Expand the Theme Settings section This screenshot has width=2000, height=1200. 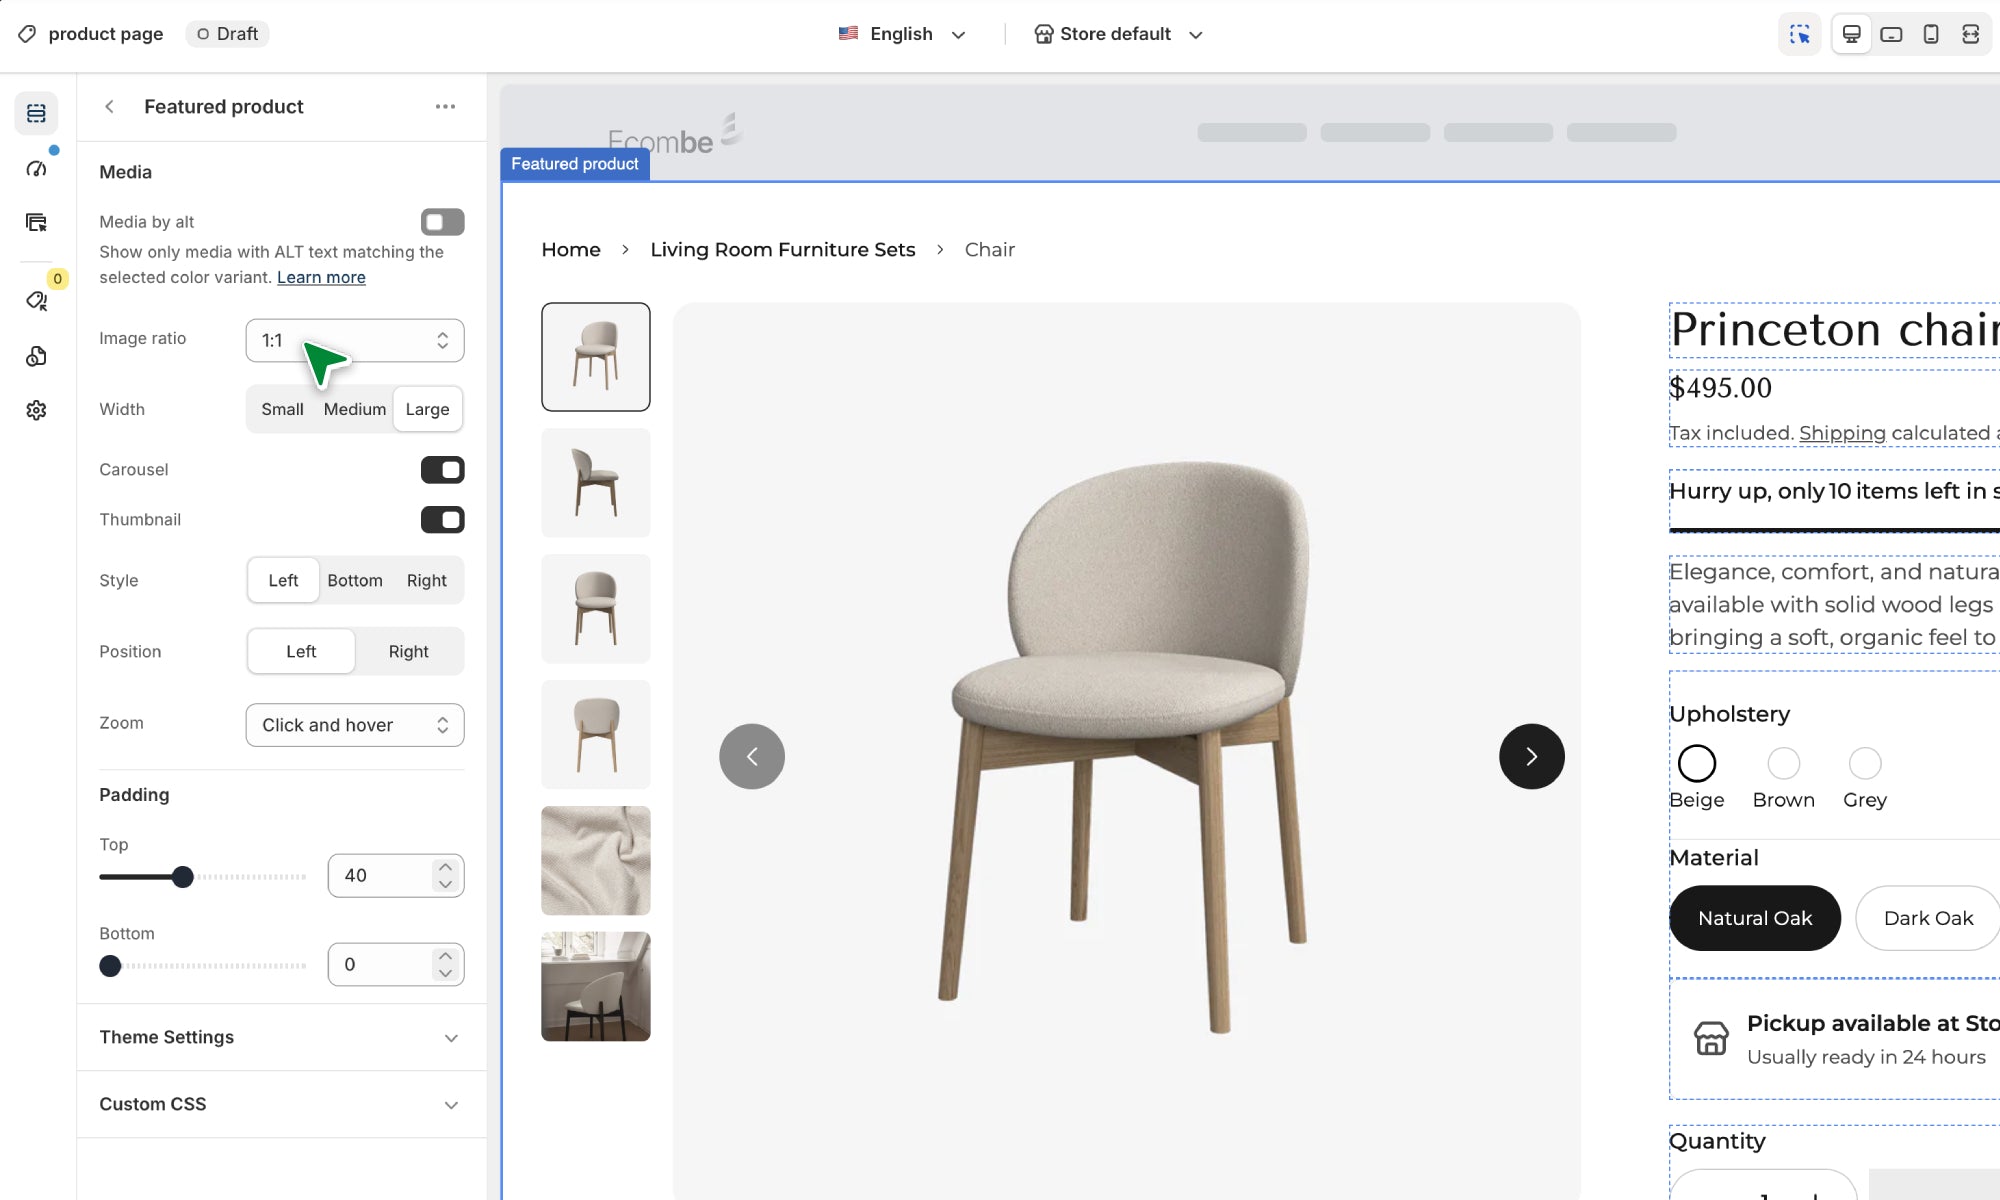click(x=281, y=1037)
